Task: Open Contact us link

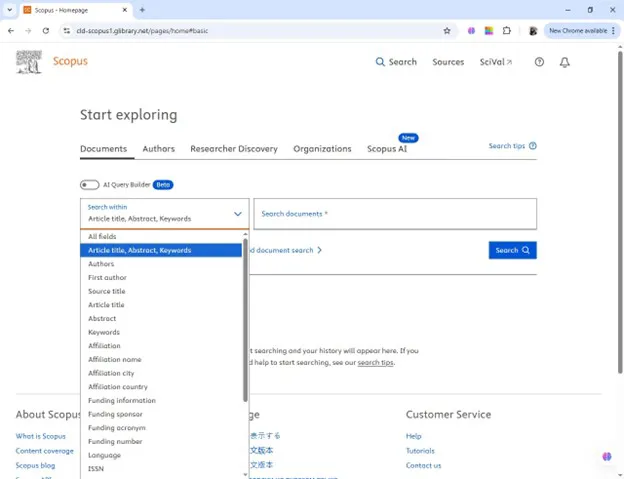Action: (x=423, y=465)
